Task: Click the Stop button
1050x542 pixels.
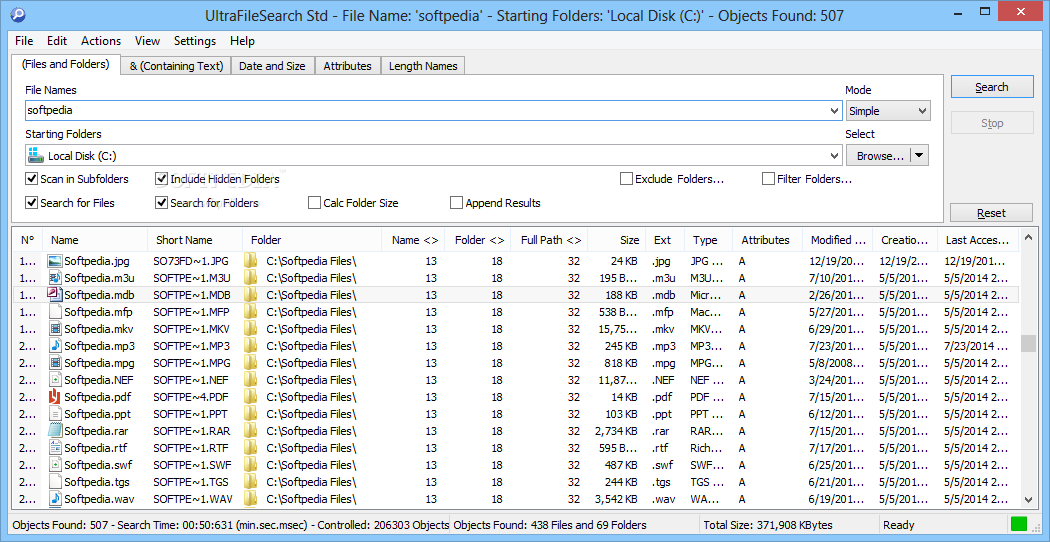Action: [992, 123]
